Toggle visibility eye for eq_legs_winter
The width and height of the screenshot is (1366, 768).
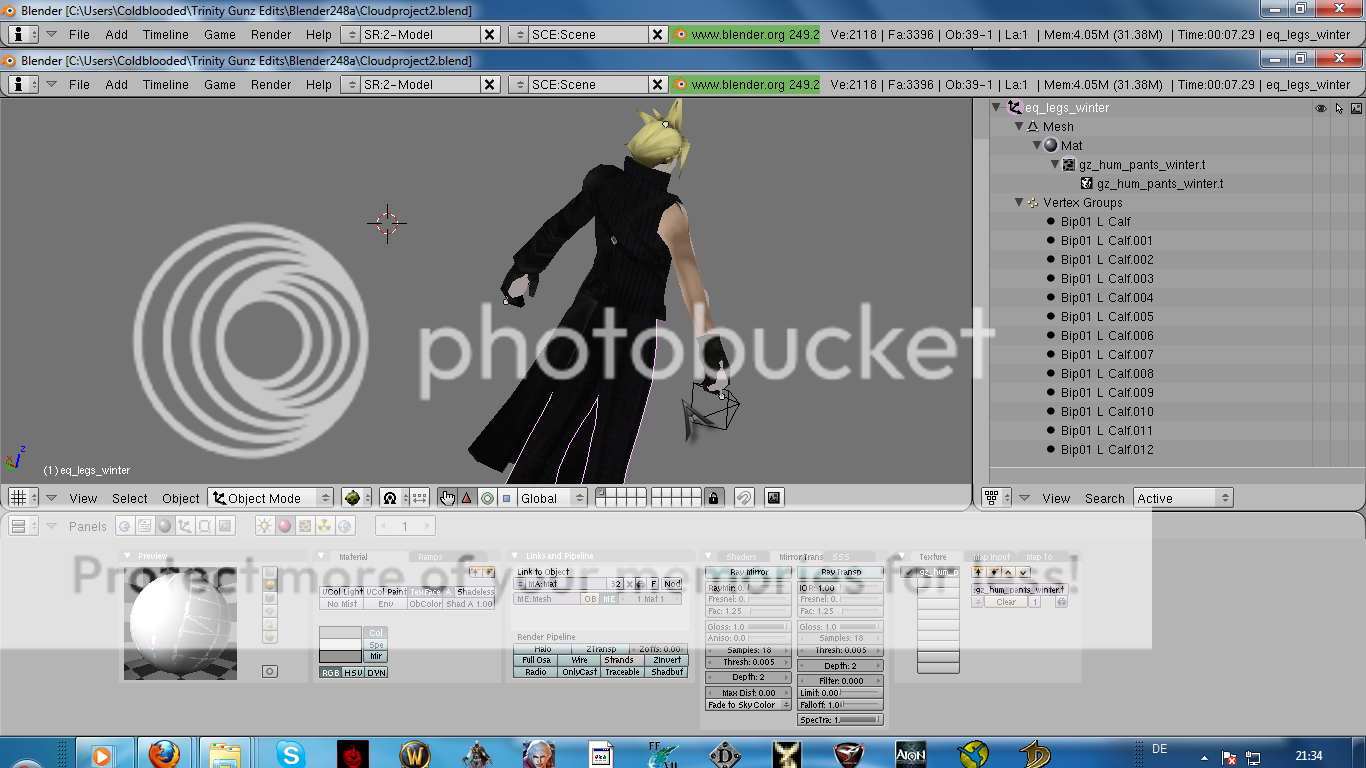(1321, 108)
